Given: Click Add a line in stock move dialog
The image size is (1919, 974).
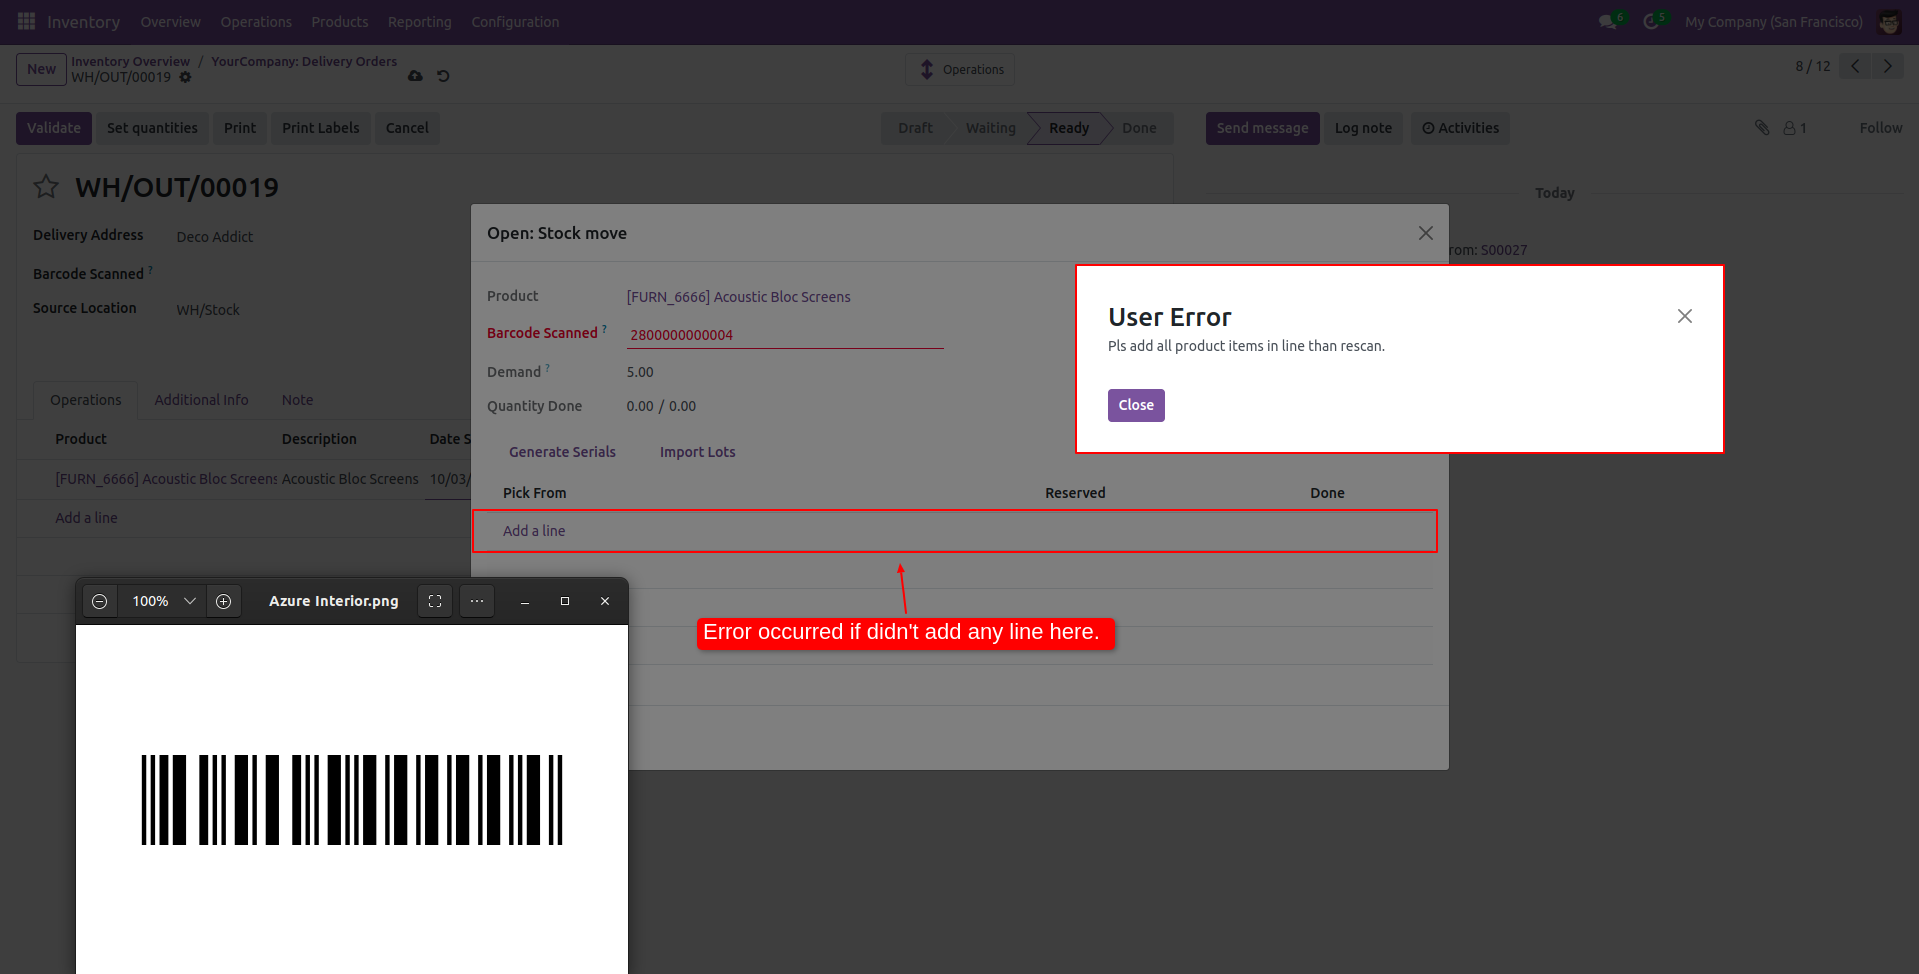Looking at the screenshot, I should pyautogui.click(x=534, y=531).
